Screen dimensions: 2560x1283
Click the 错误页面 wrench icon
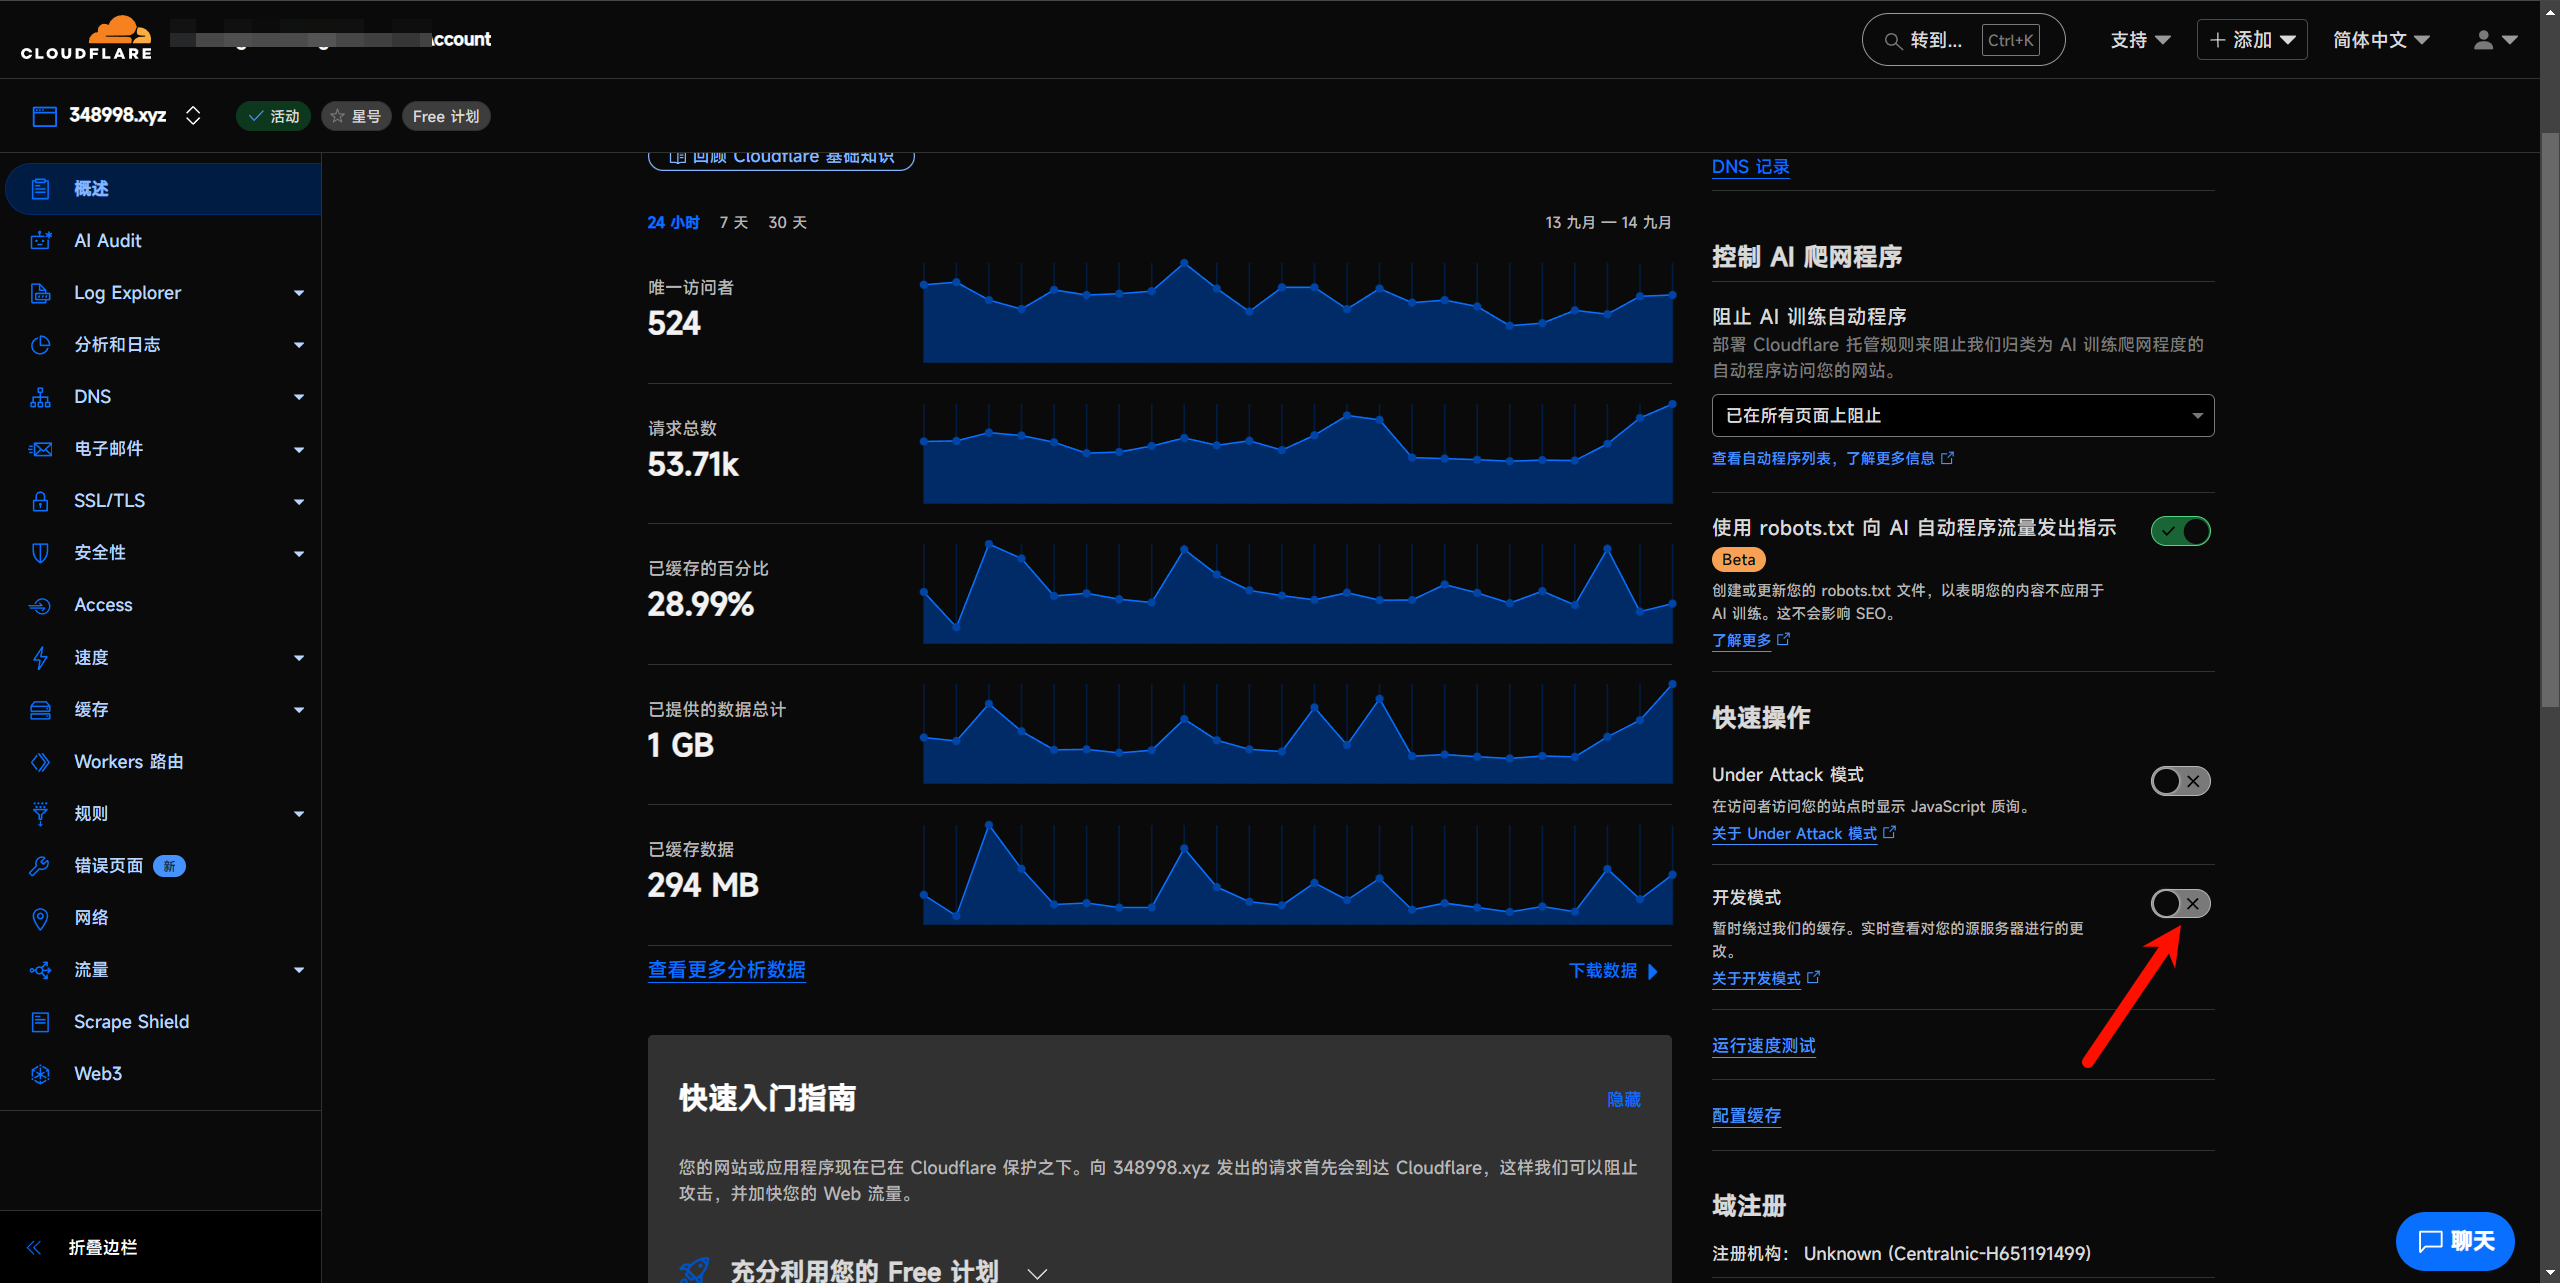tap(40, 866)
